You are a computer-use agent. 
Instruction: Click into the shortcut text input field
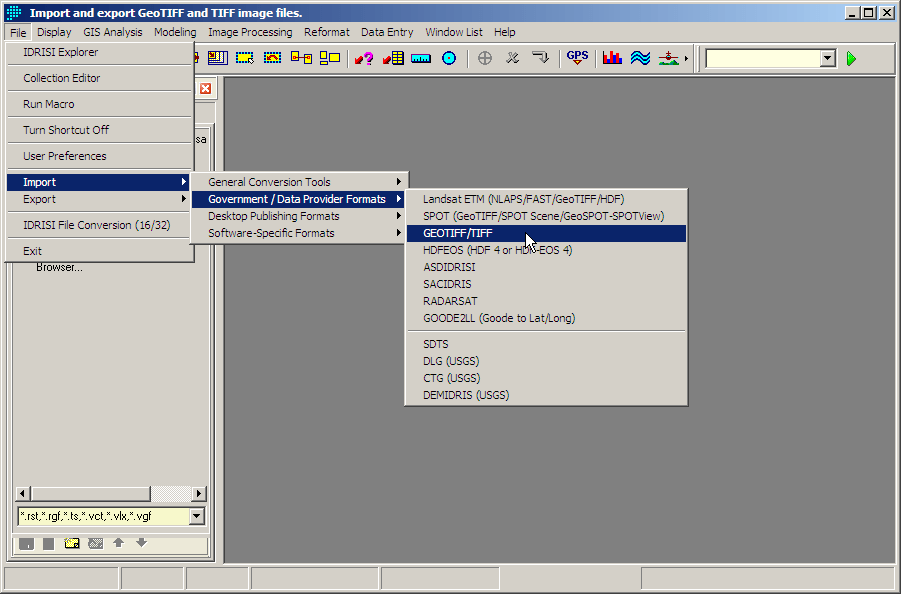tap(763, 58)
